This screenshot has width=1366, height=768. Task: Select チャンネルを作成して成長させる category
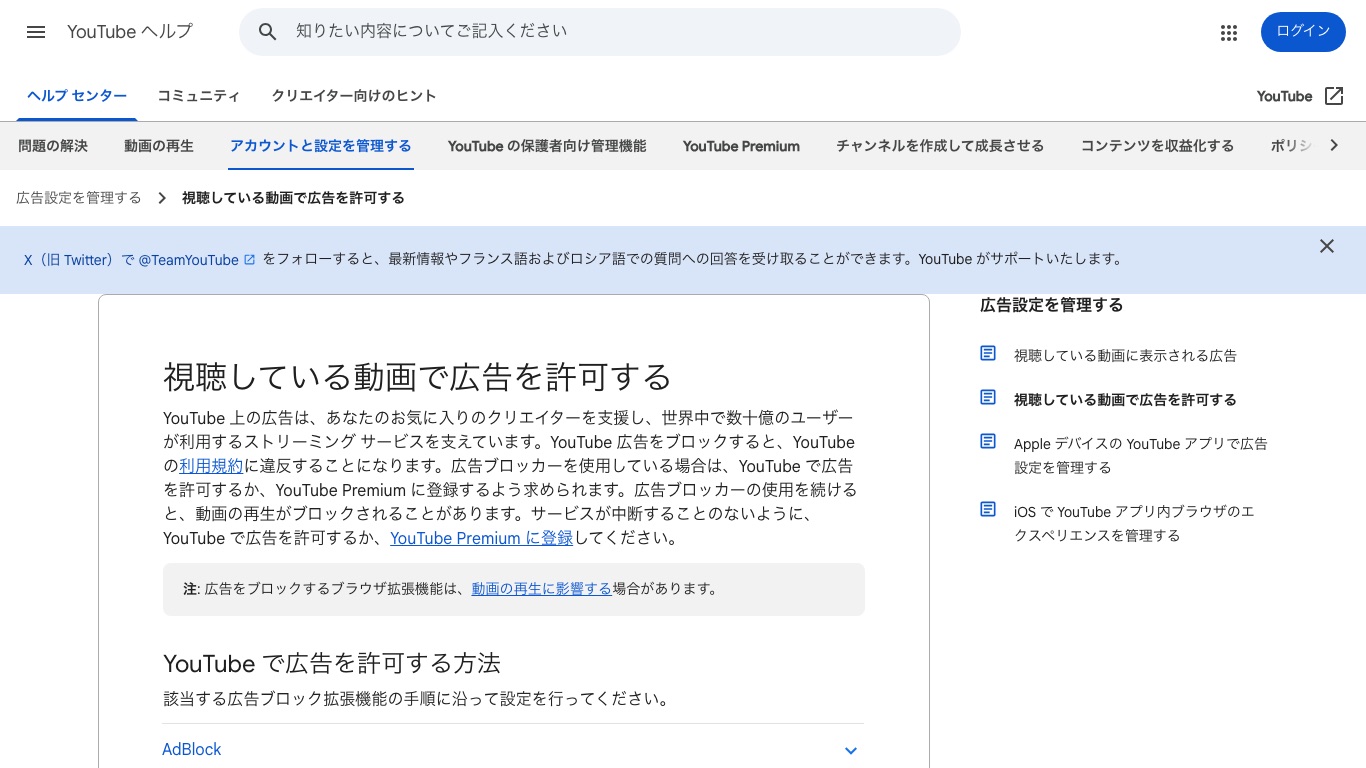[940, 146]
